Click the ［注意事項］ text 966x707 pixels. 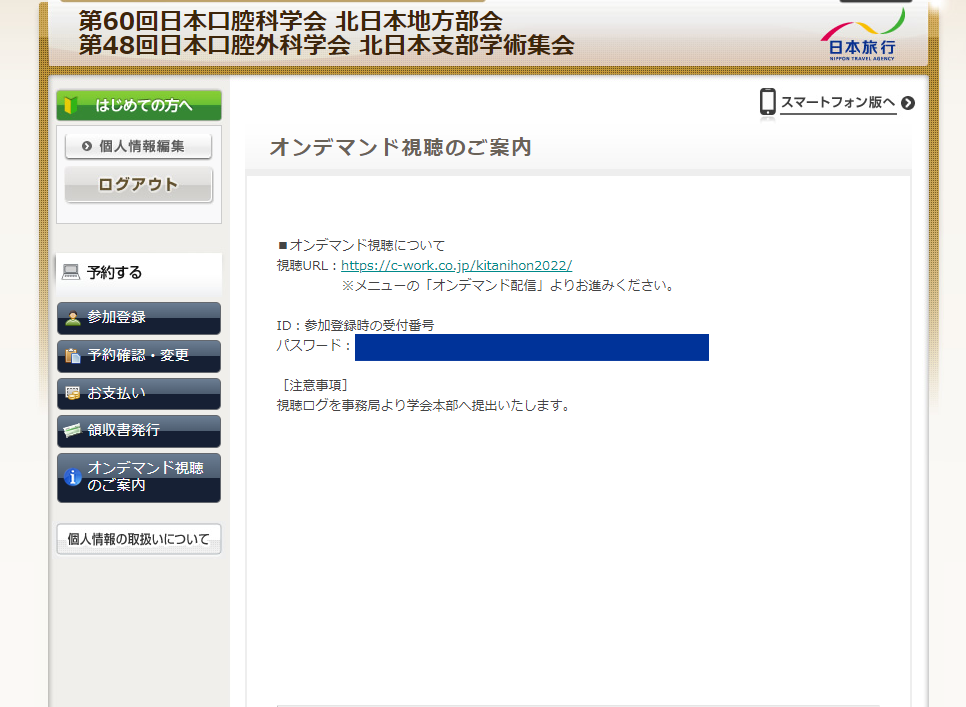tap(315, 386)
